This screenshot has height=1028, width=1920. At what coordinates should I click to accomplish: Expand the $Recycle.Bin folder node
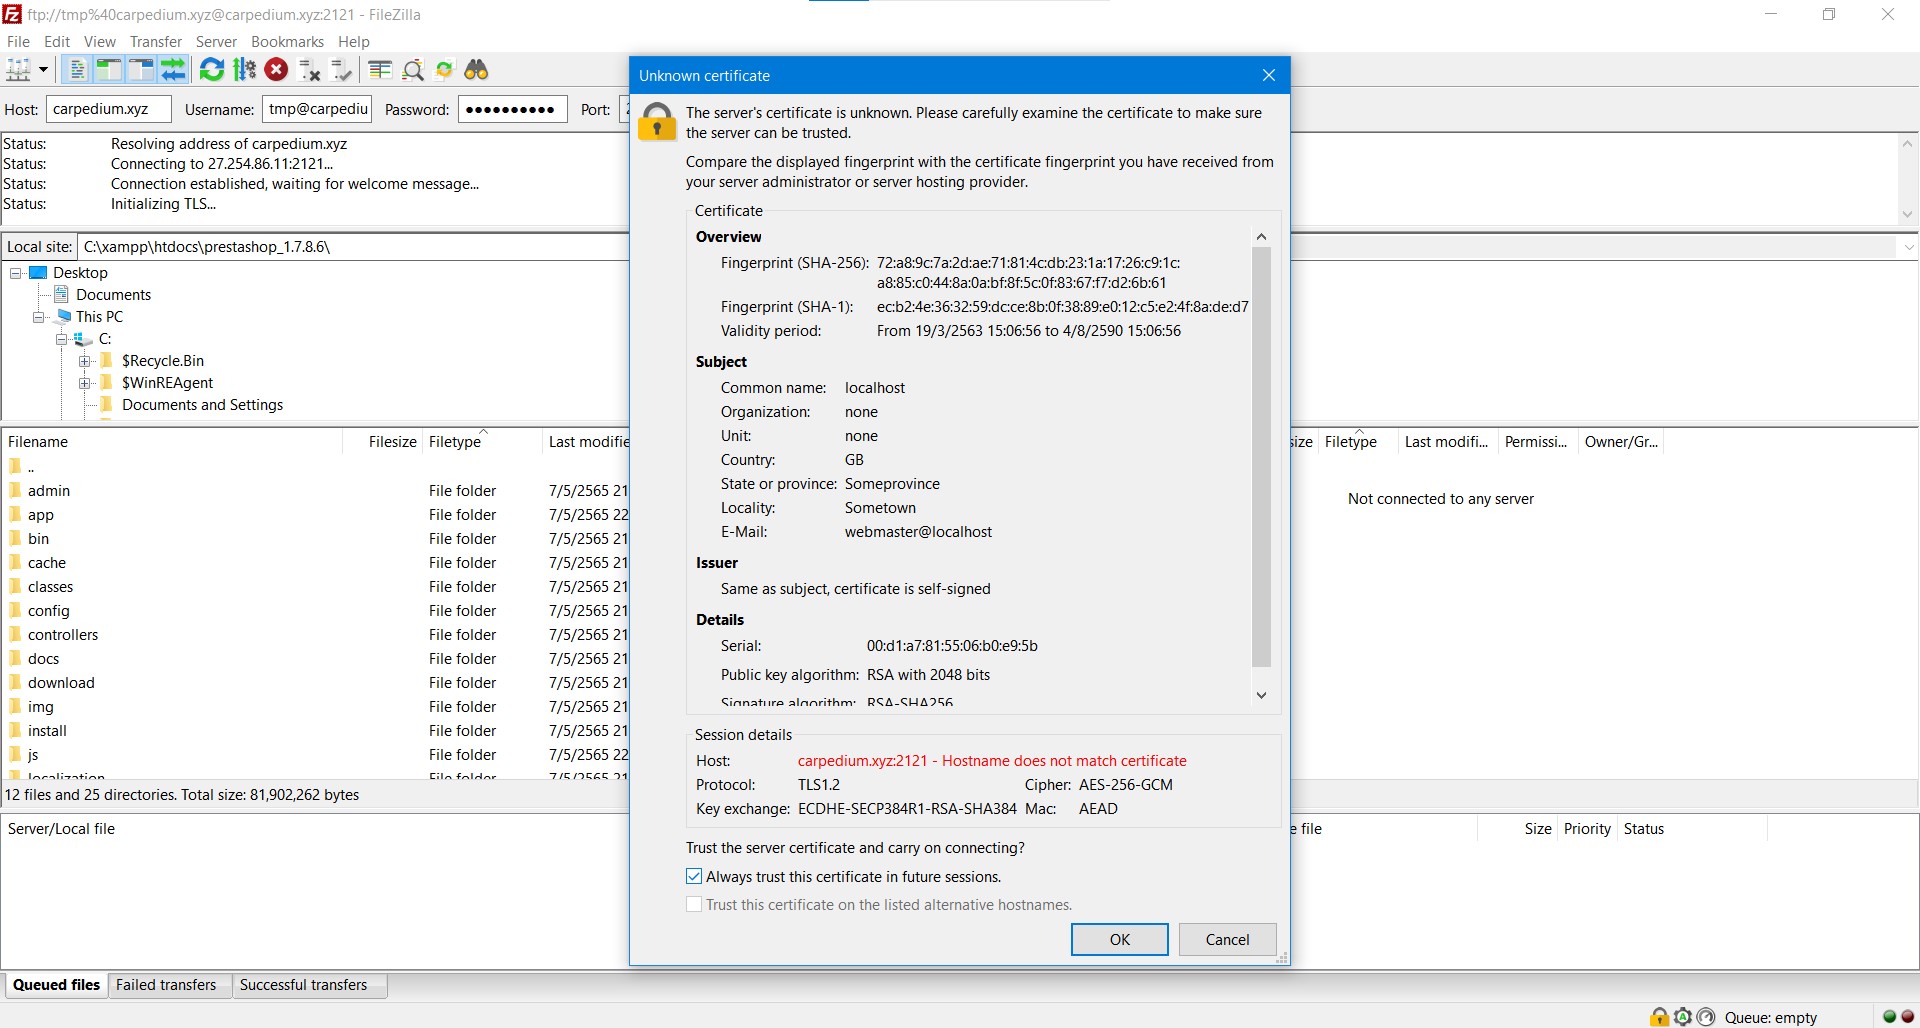pos(85,361)
